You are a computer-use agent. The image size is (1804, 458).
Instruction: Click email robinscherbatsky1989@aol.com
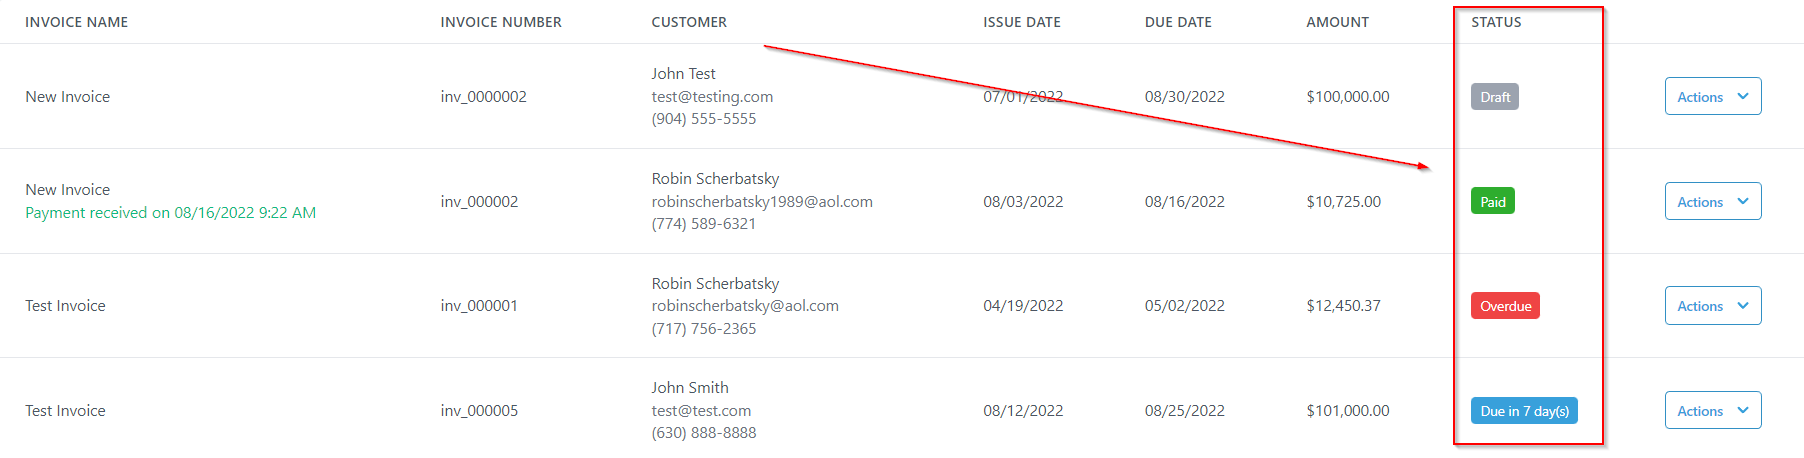(762, 202)
